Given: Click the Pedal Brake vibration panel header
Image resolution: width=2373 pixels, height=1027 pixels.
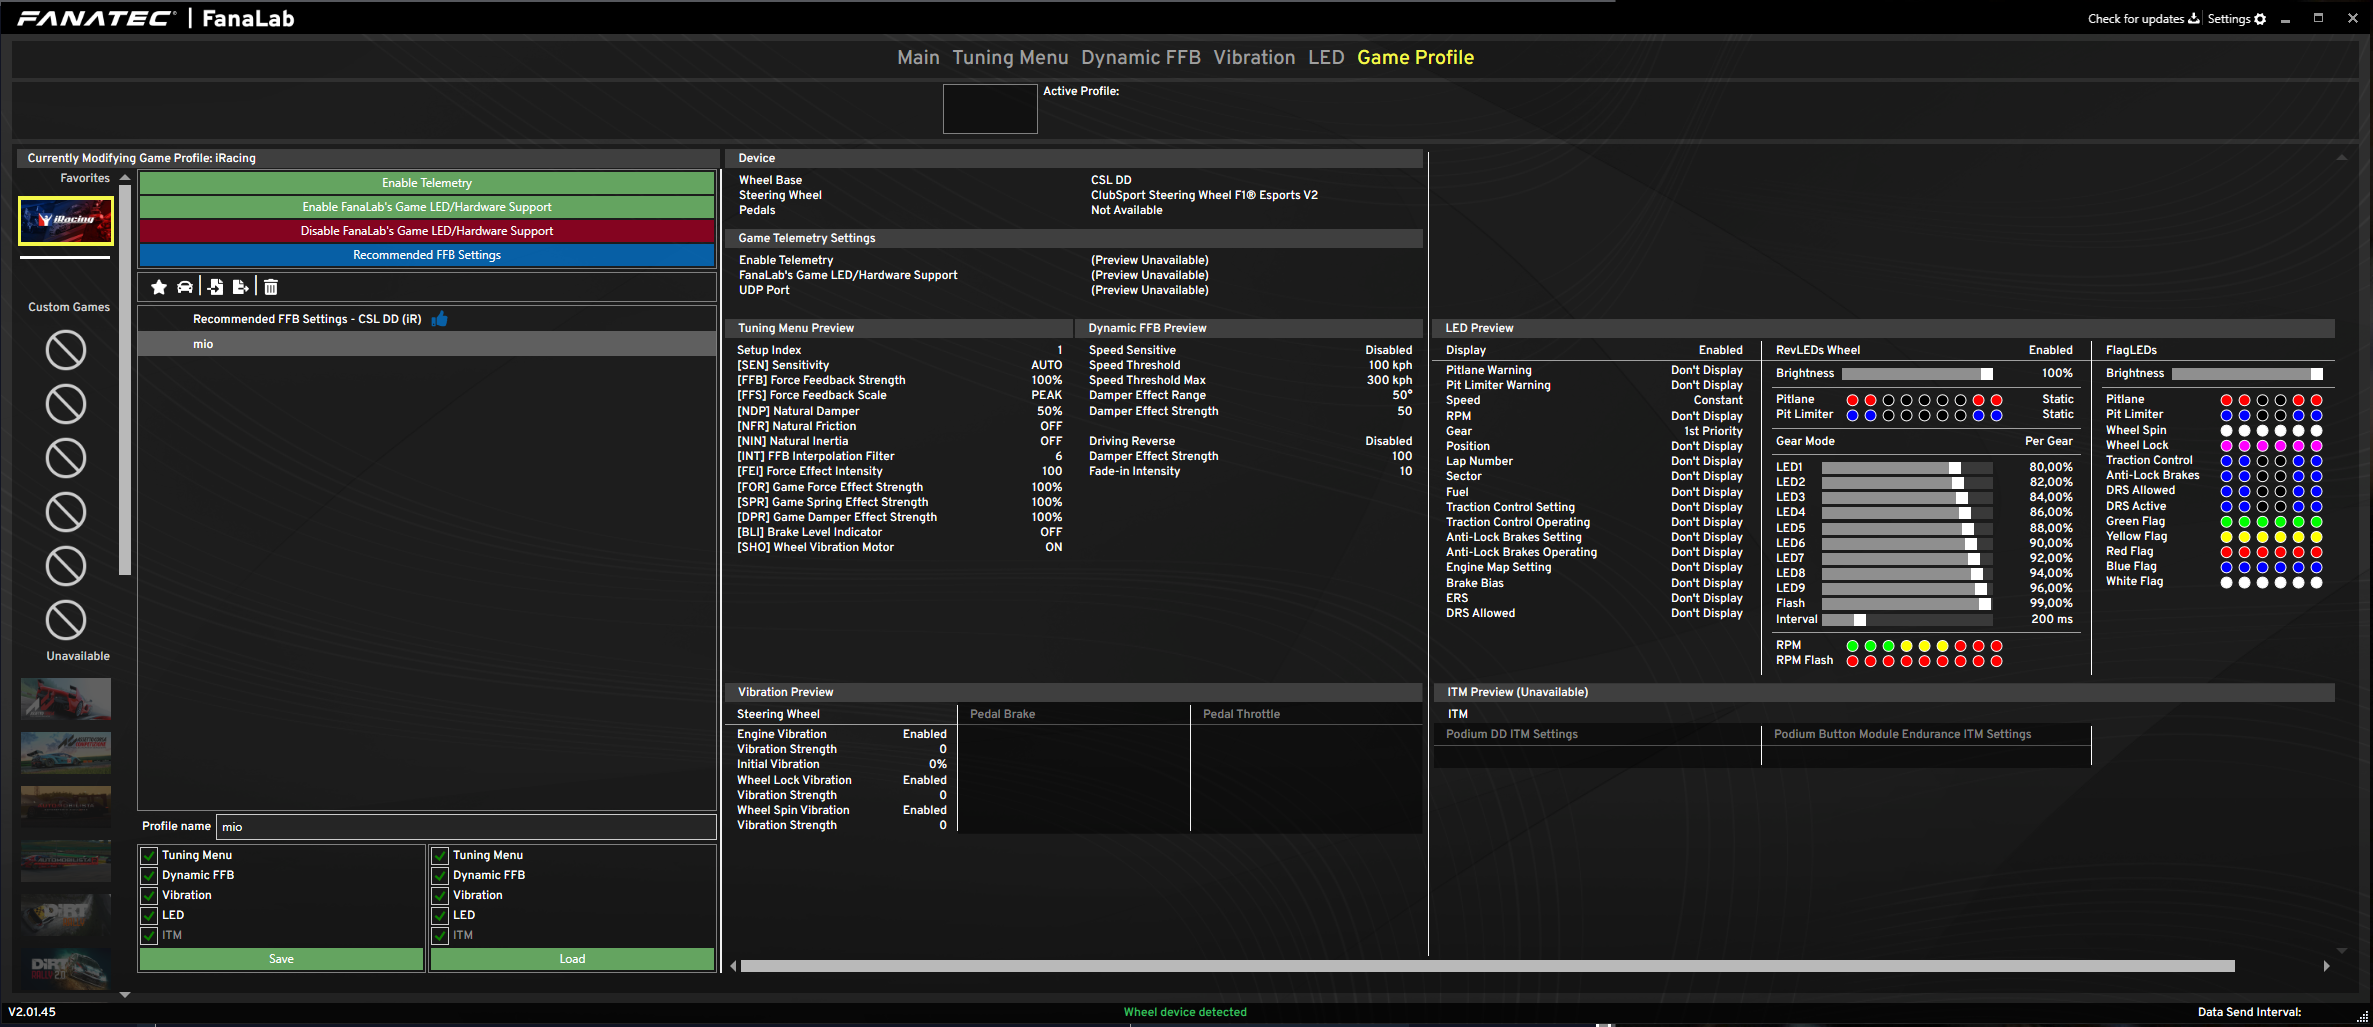Looking at the screenshot, I should (1002, 714).
